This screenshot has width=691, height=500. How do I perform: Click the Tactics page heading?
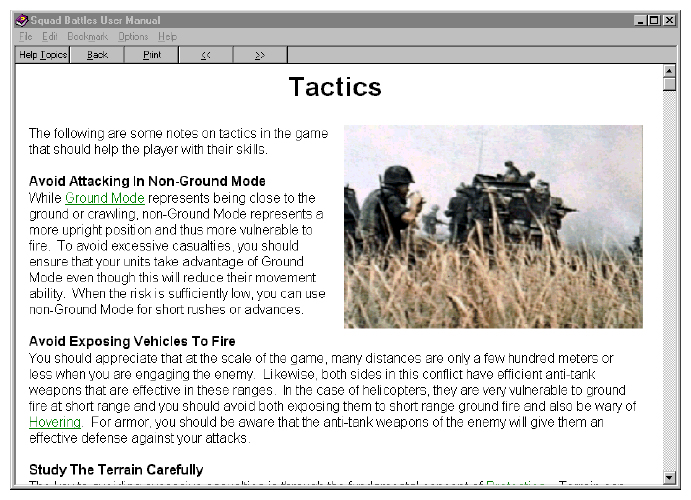click(335, 87)
